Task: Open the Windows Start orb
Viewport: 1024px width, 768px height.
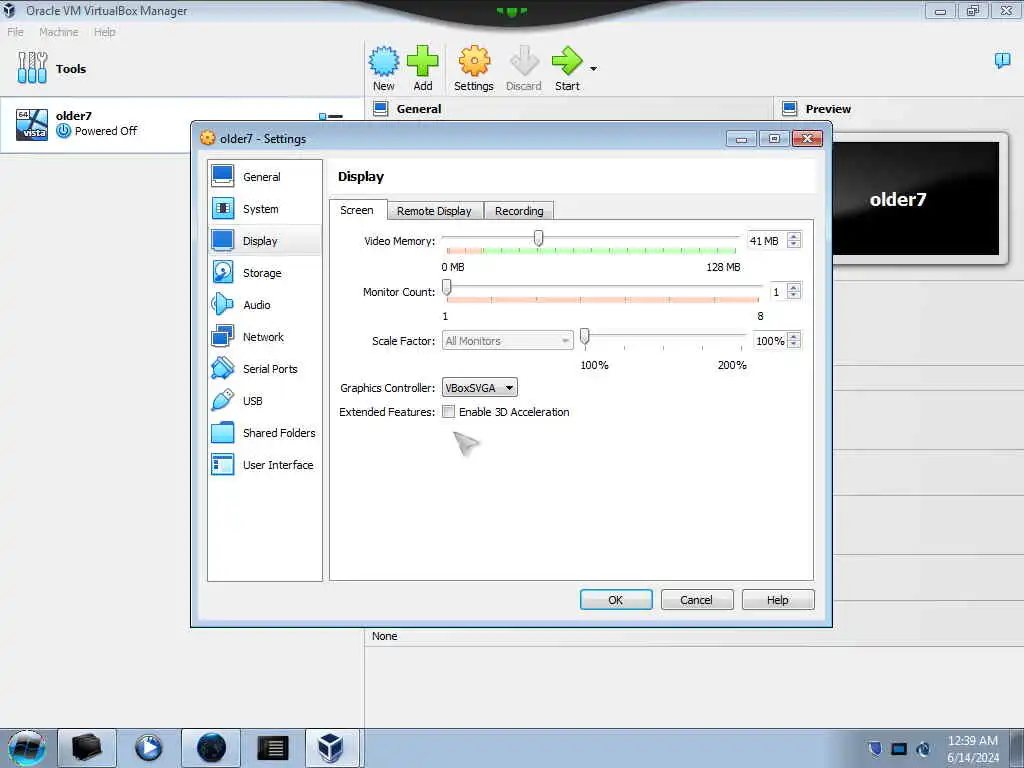Action: [27, 748]
